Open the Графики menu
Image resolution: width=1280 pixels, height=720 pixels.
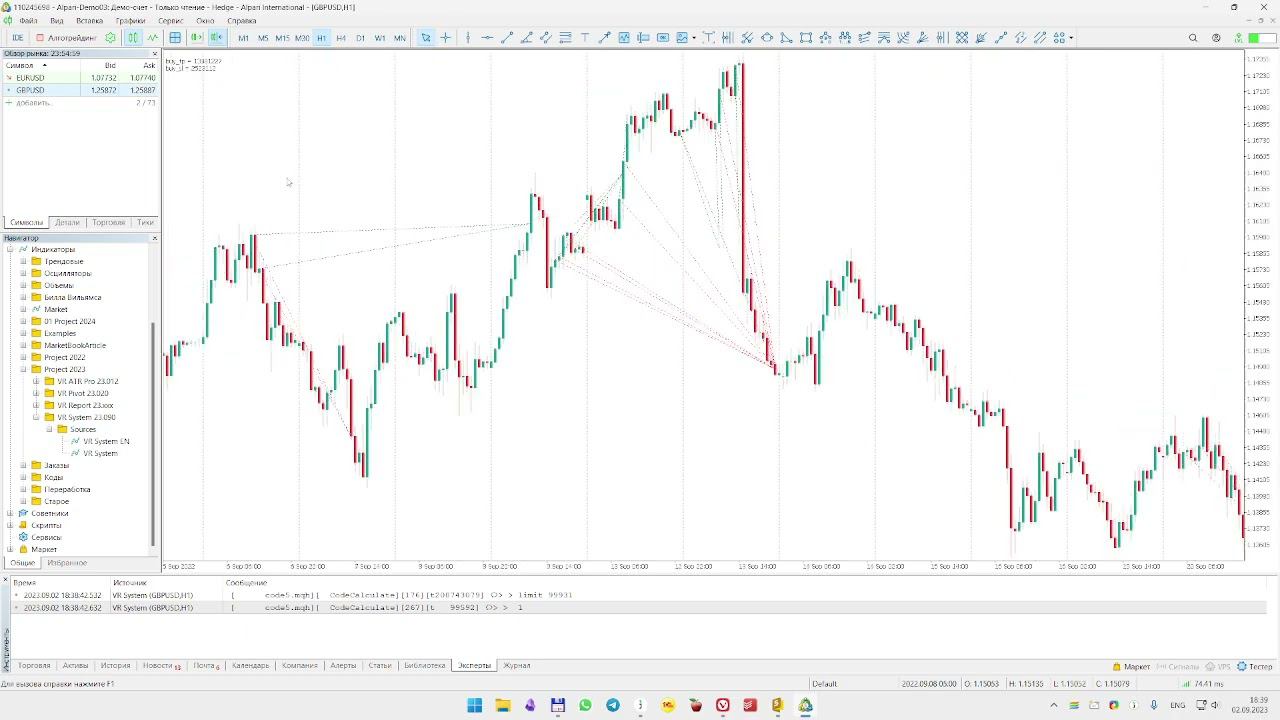(x=130, y=20)
